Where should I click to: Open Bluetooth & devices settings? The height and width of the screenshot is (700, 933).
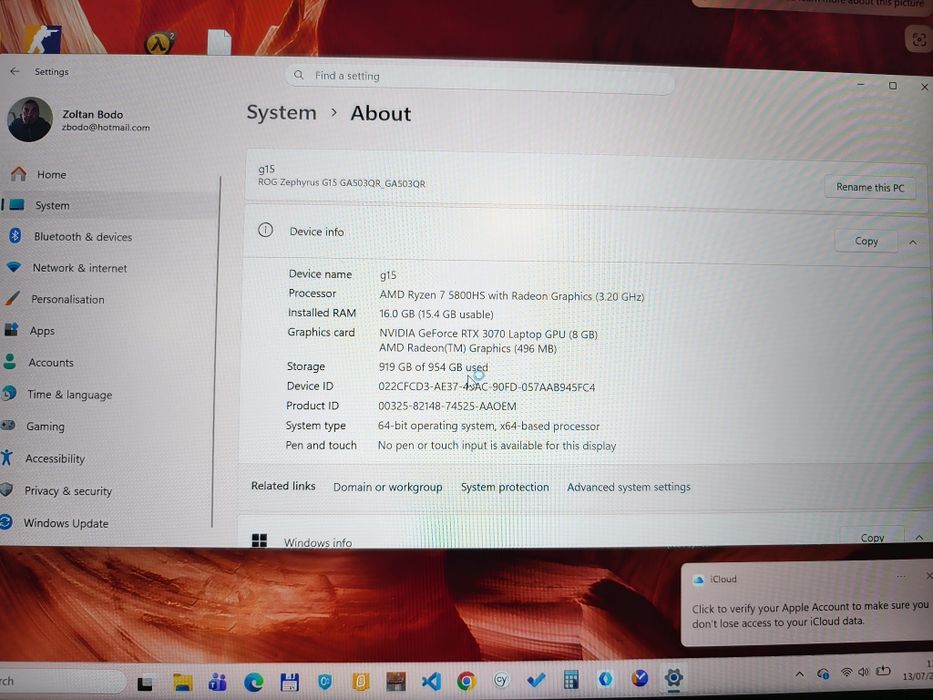82,237
